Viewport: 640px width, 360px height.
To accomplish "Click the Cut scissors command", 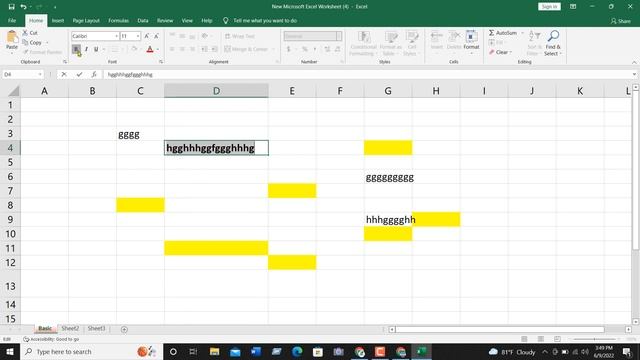I will (x=30, y=33).
